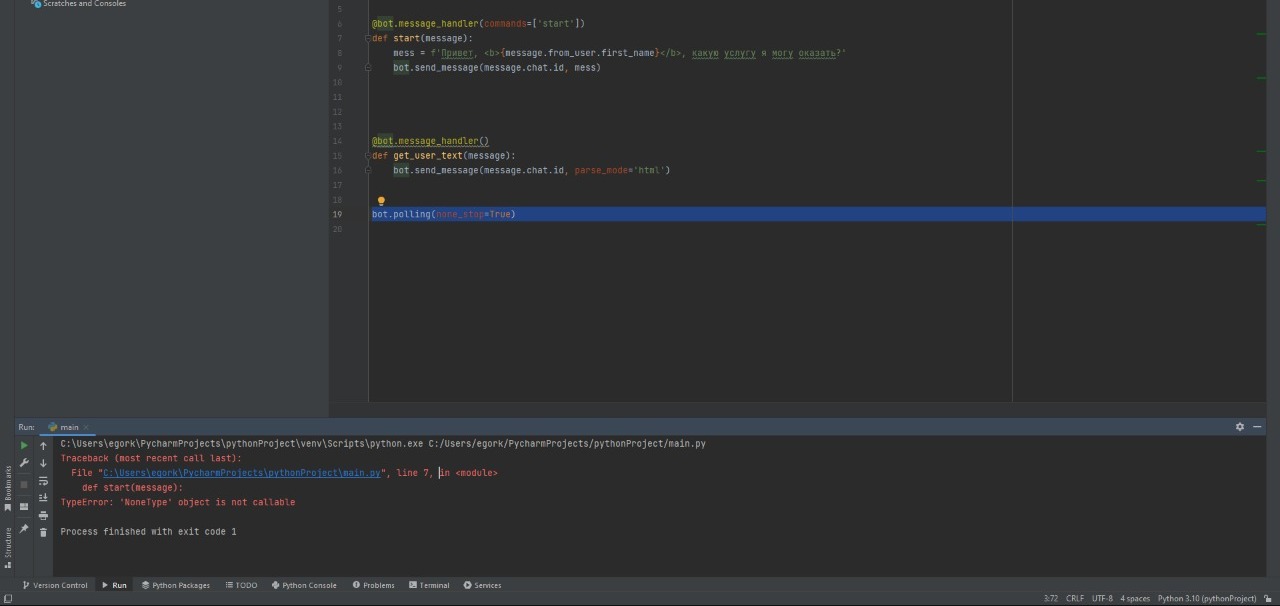Click the lightbulb intention action icon
Image resolution: width=1280 pixels, height=606 pixels.
(x=381, y=201)
